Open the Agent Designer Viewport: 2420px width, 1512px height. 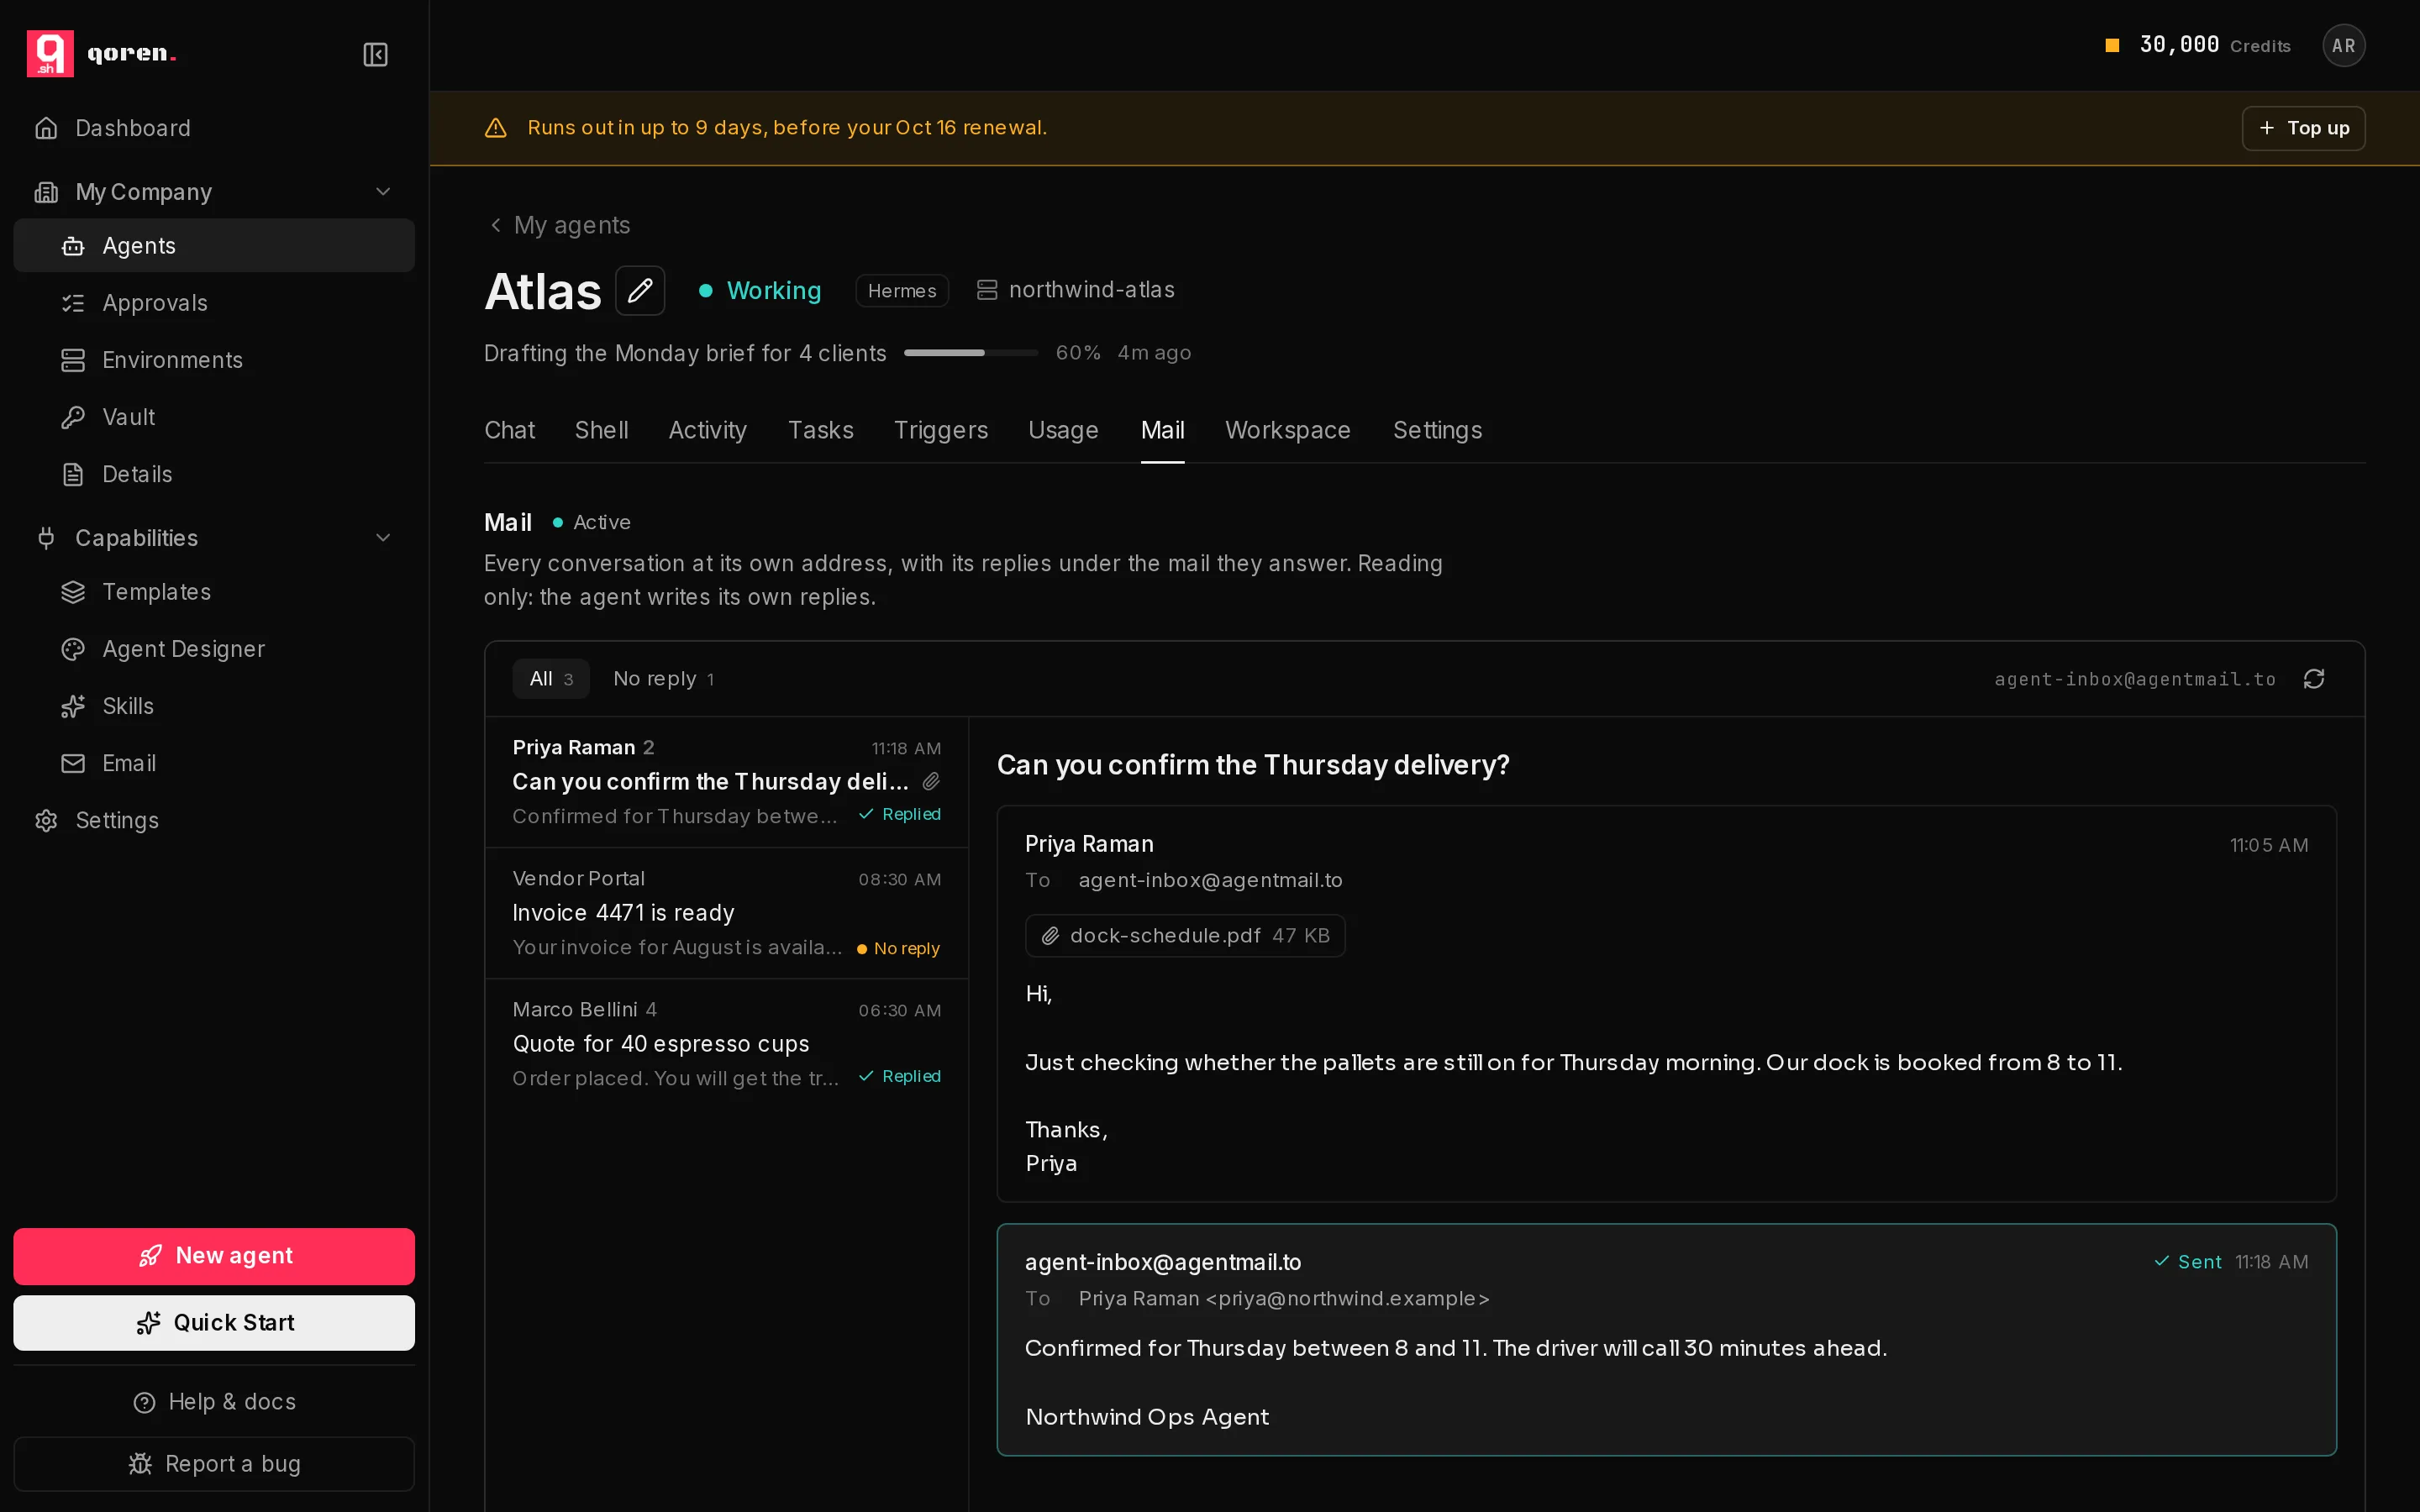pyautogui.click(x=214, y=649)
